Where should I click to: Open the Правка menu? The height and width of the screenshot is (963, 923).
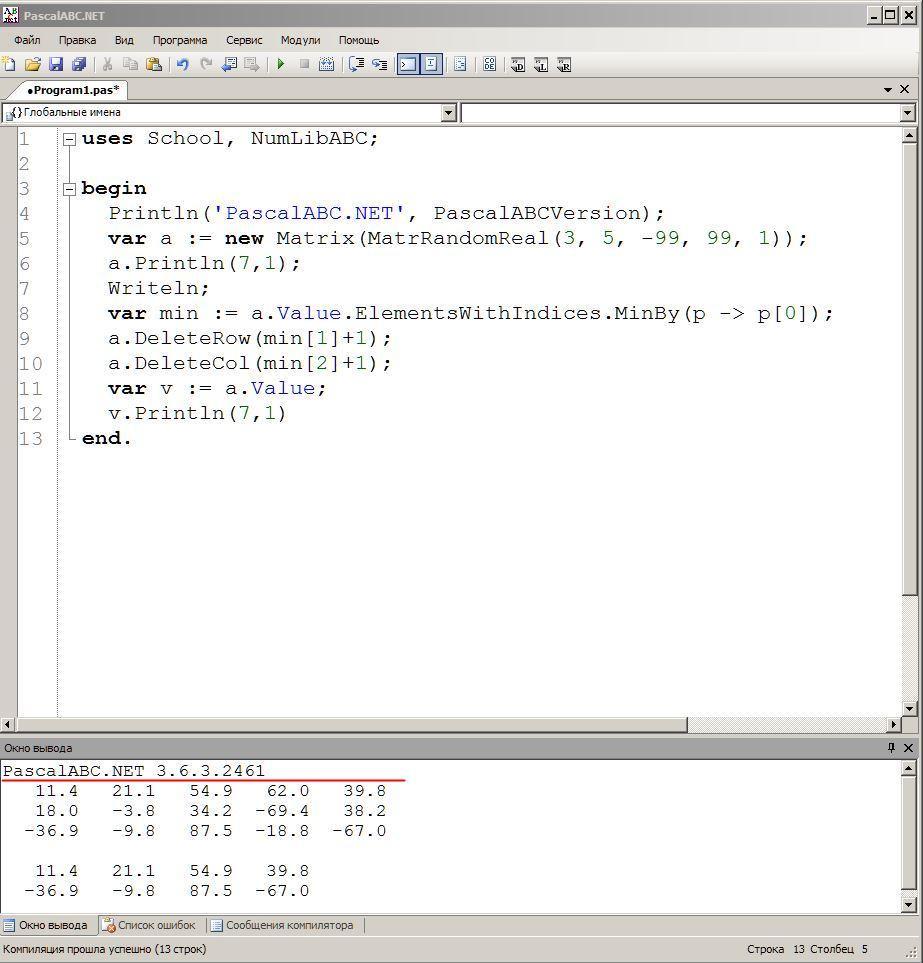click(x=77, y=40)
